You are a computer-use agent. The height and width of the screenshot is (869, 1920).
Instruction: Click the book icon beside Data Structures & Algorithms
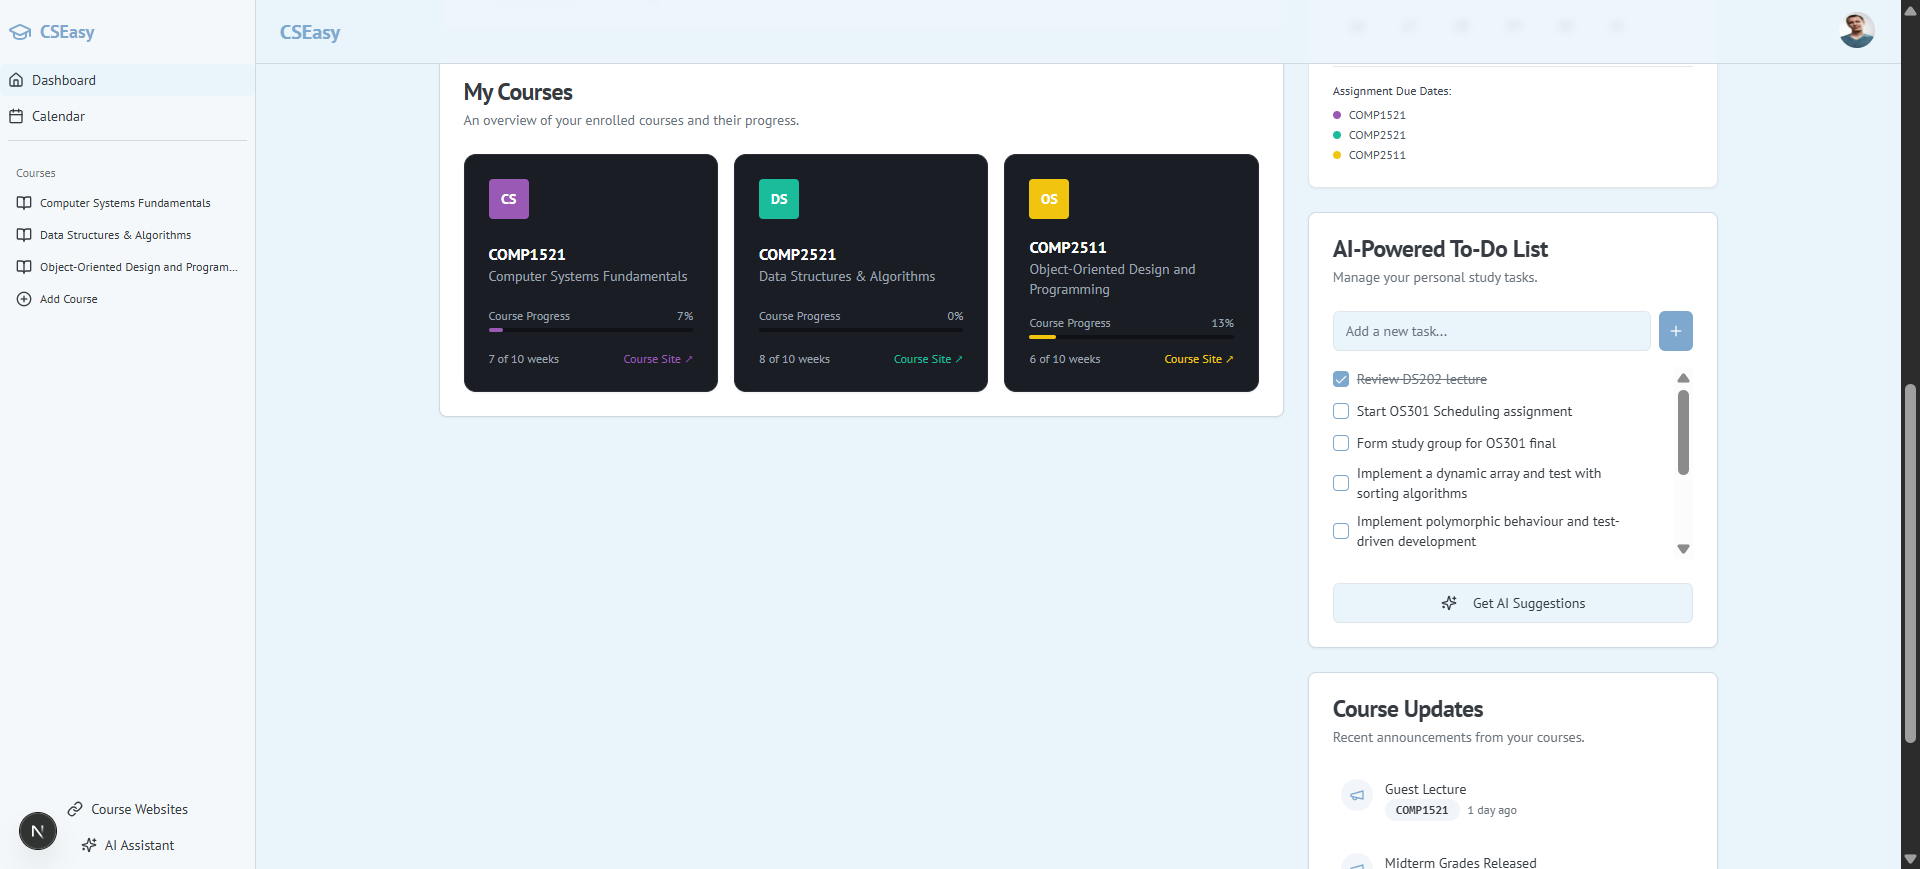click(x=24, y=235)
